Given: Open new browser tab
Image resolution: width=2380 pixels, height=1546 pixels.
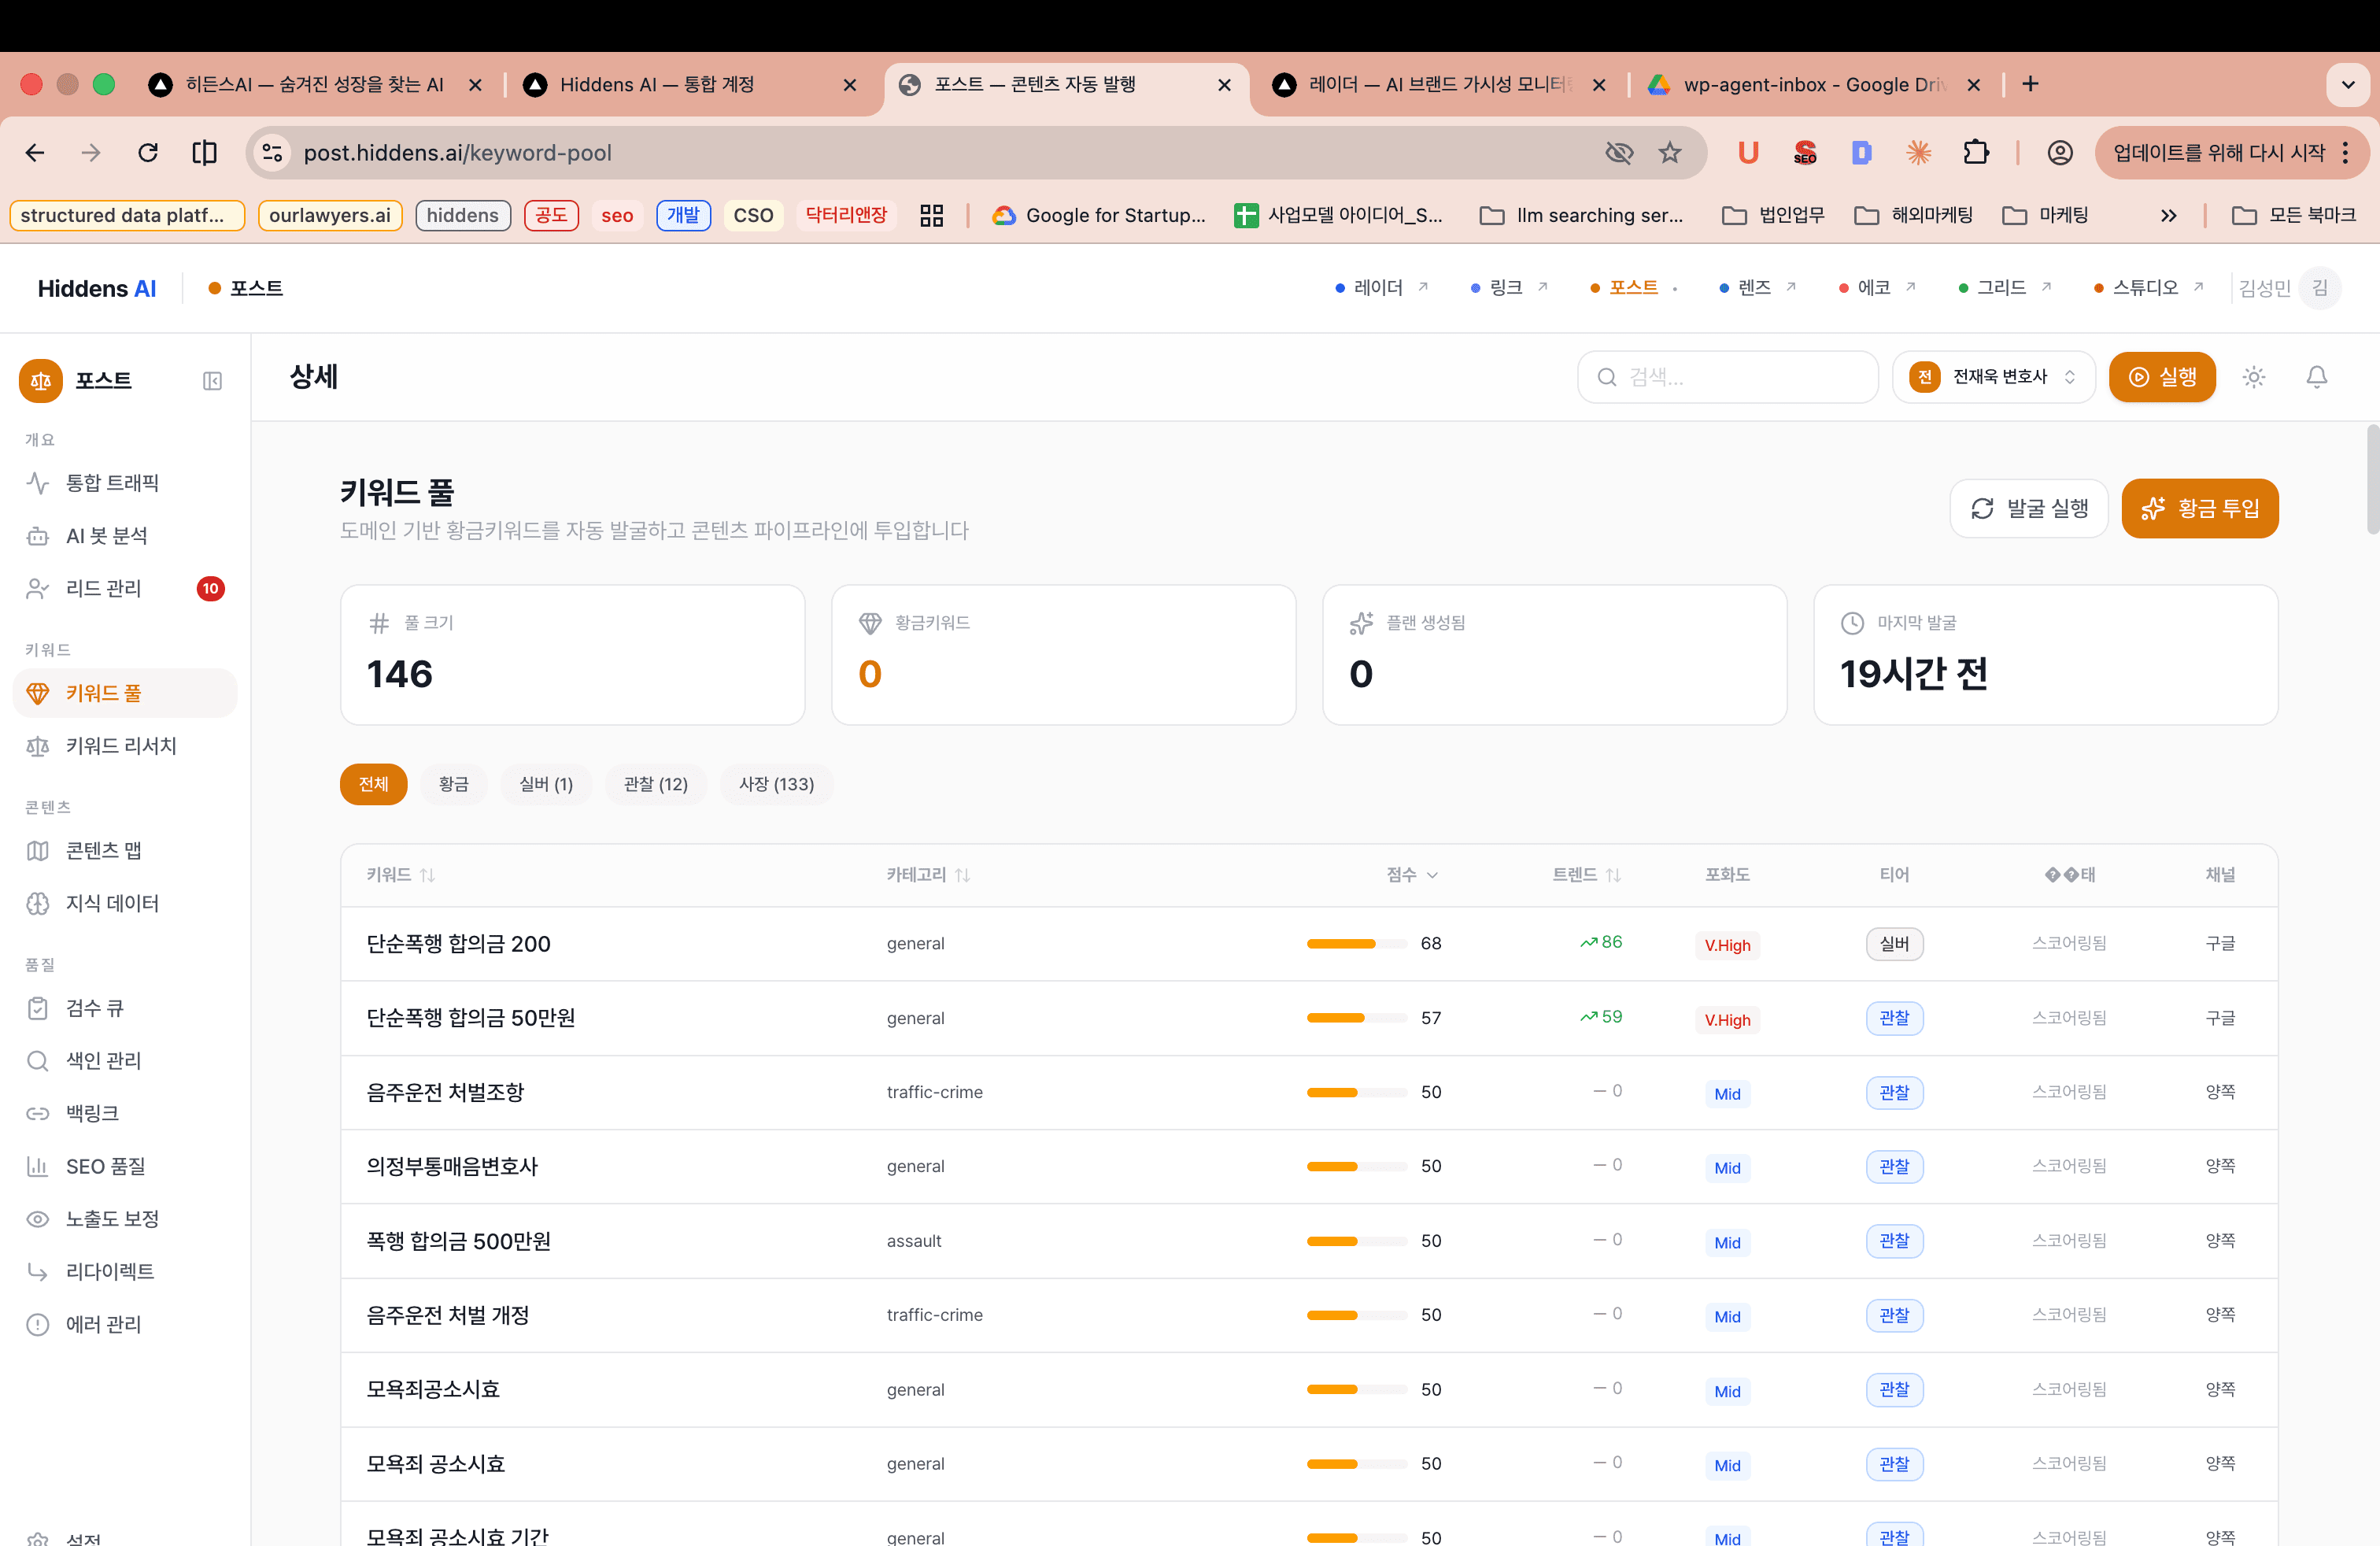Looking at the screenshot, I should click(x=2030, y=84).
